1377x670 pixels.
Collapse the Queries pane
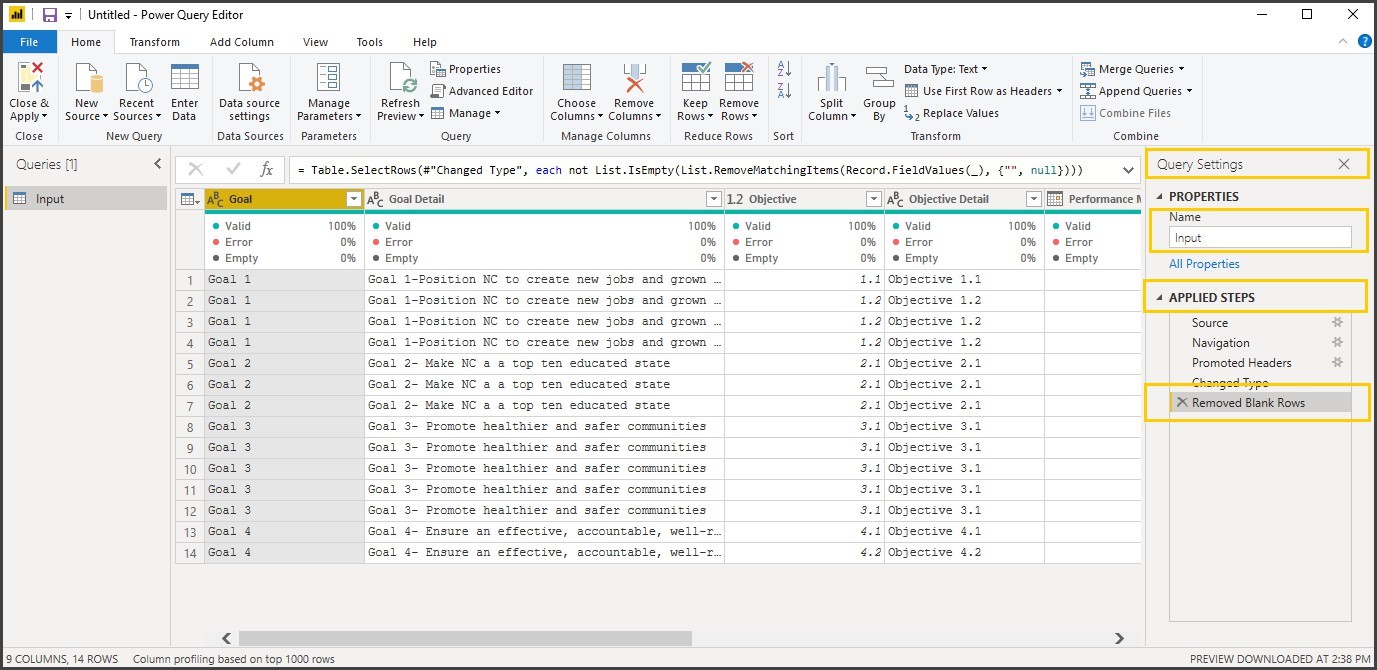click(x=157, y=164)
